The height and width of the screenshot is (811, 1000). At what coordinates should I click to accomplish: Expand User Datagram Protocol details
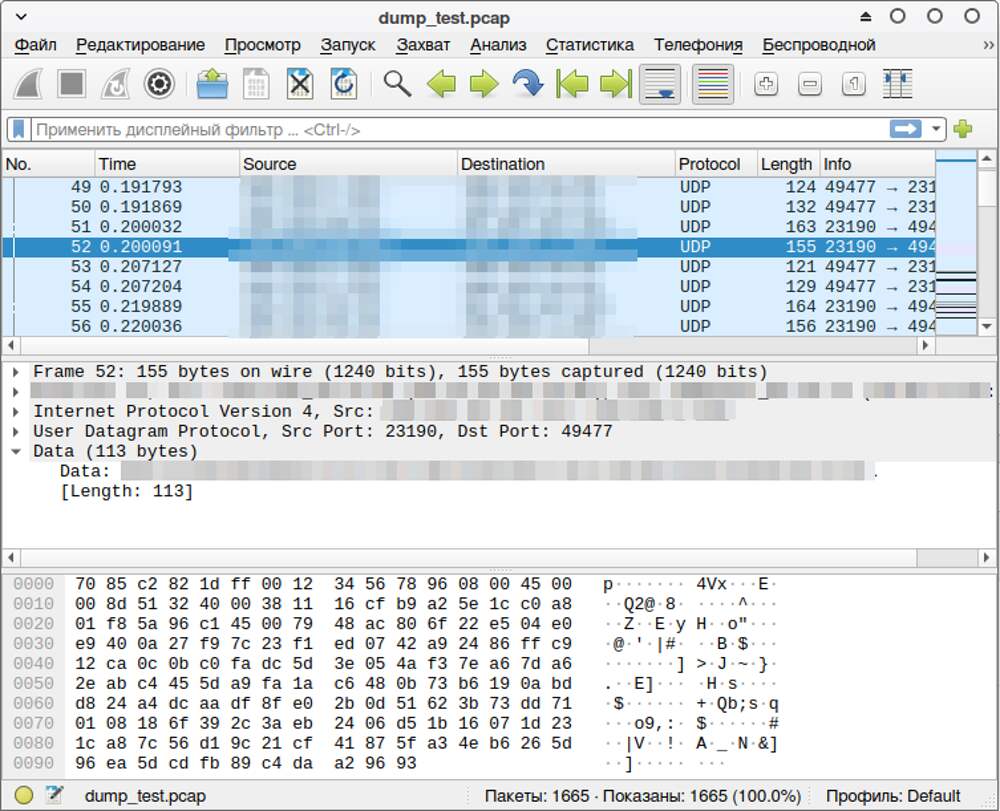[x=16, y=432]
